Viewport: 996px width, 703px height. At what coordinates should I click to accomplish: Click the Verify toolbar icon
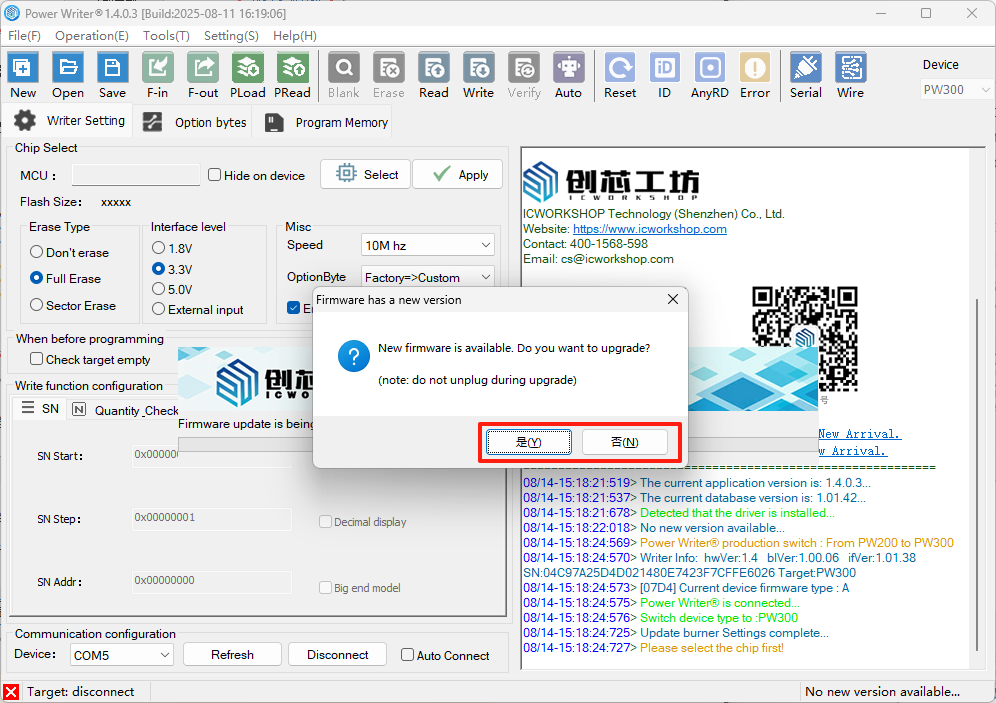524,75
